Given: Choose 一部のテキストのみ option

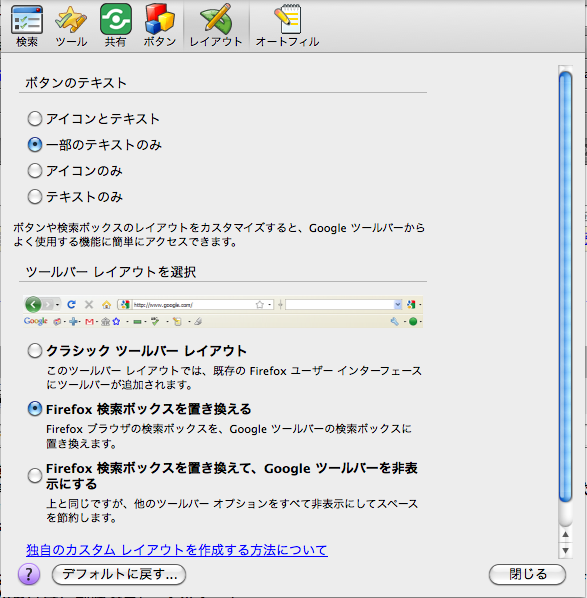Looking at the screenshot, I should [x=35, y=145].
